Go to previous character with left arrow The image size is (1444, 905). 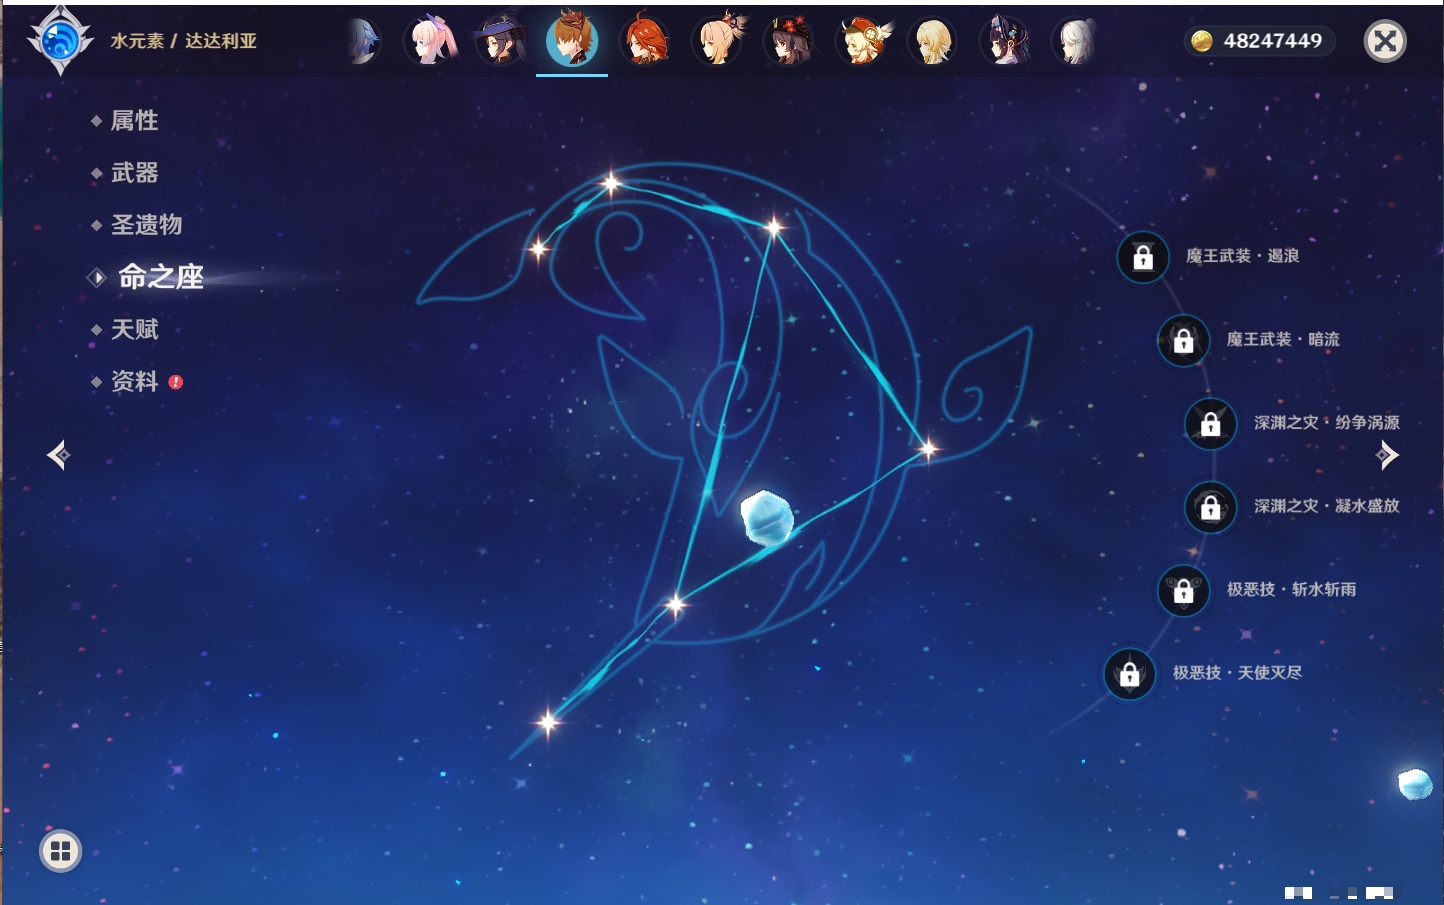pyautogui.click(x=58, y=455)
